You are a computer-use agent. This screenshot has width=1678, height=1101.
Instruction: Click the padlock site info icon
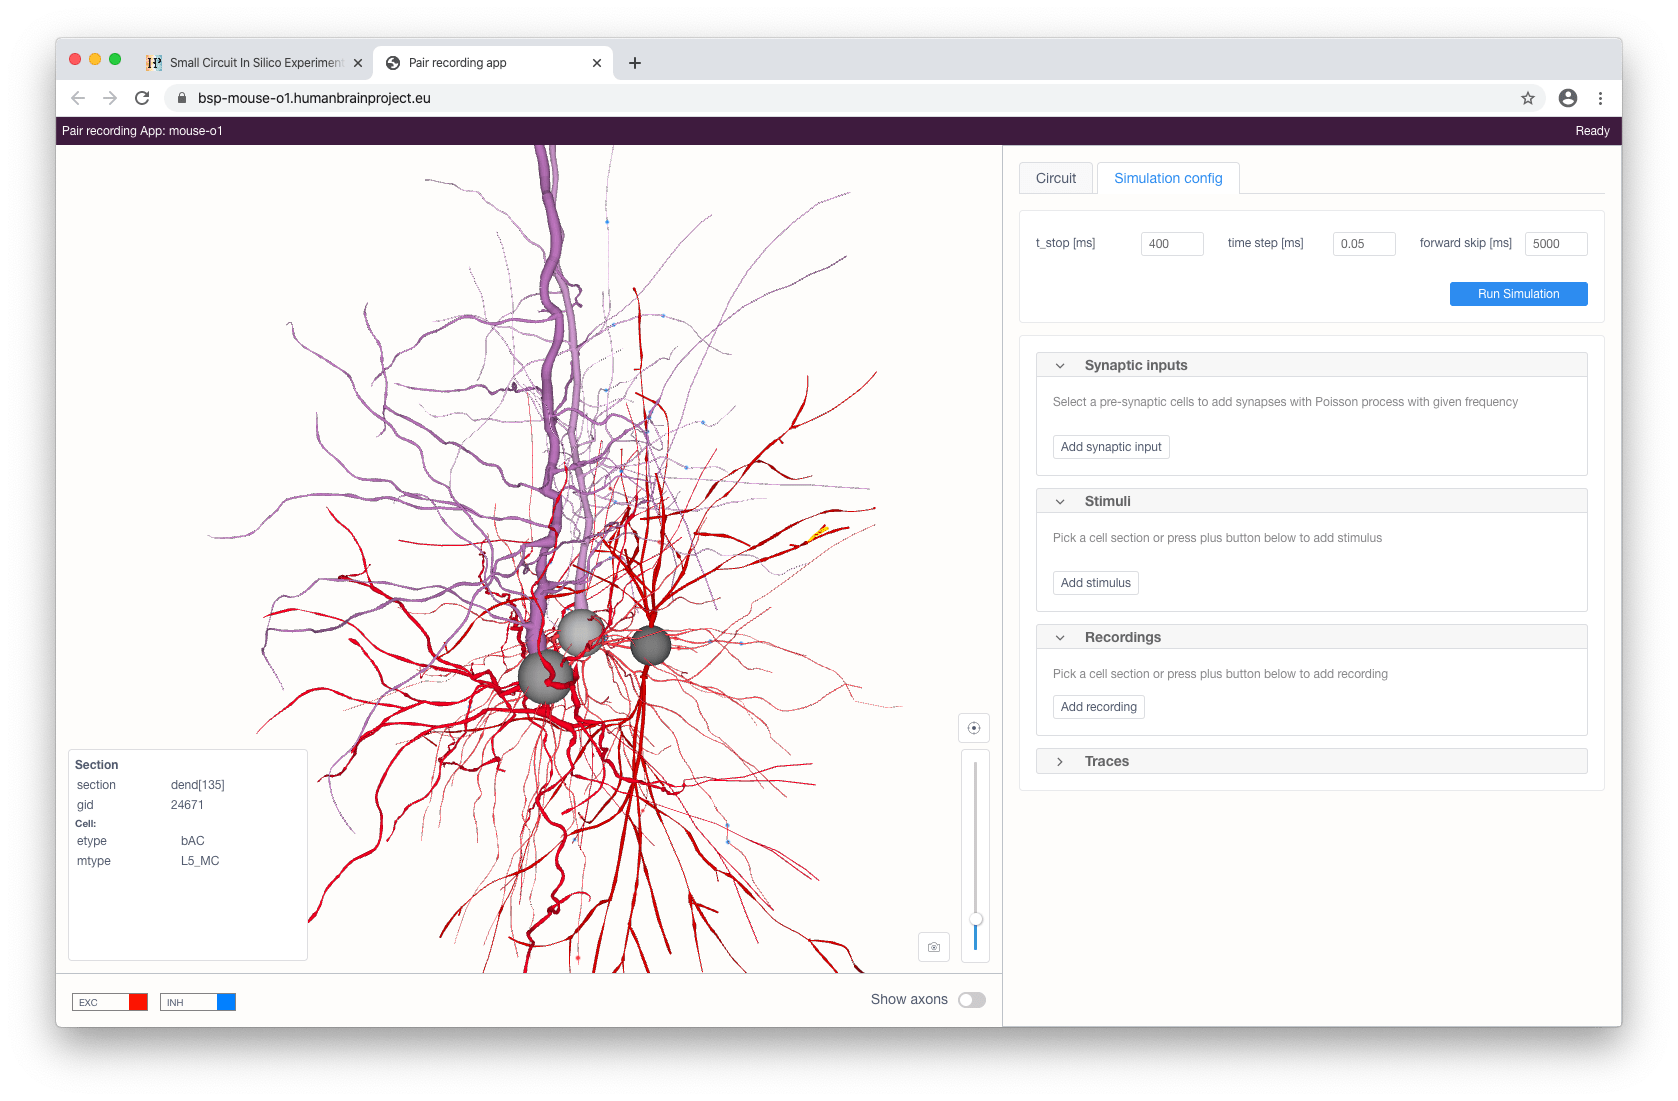pos(182,98)
